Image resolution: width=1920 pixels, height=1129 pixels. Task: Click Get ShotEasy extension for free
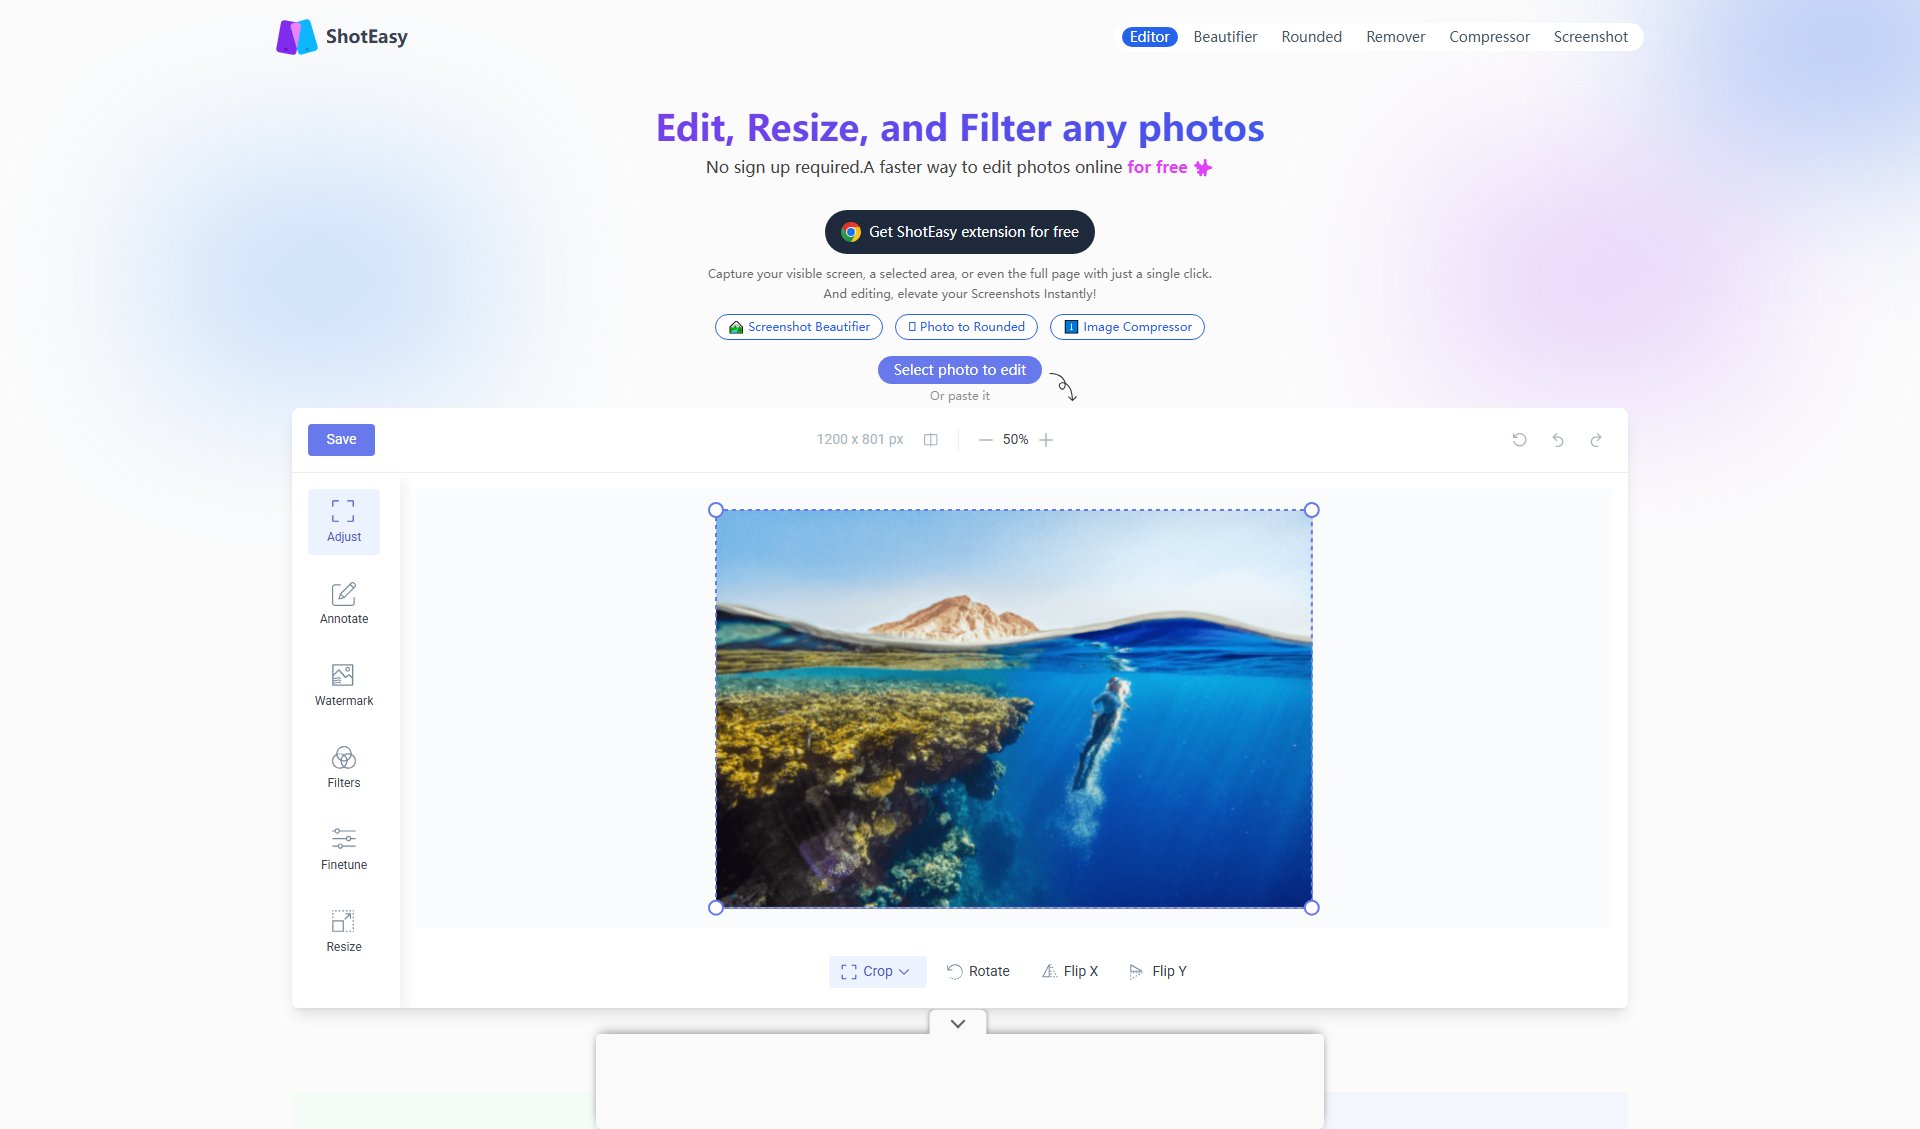959,231
